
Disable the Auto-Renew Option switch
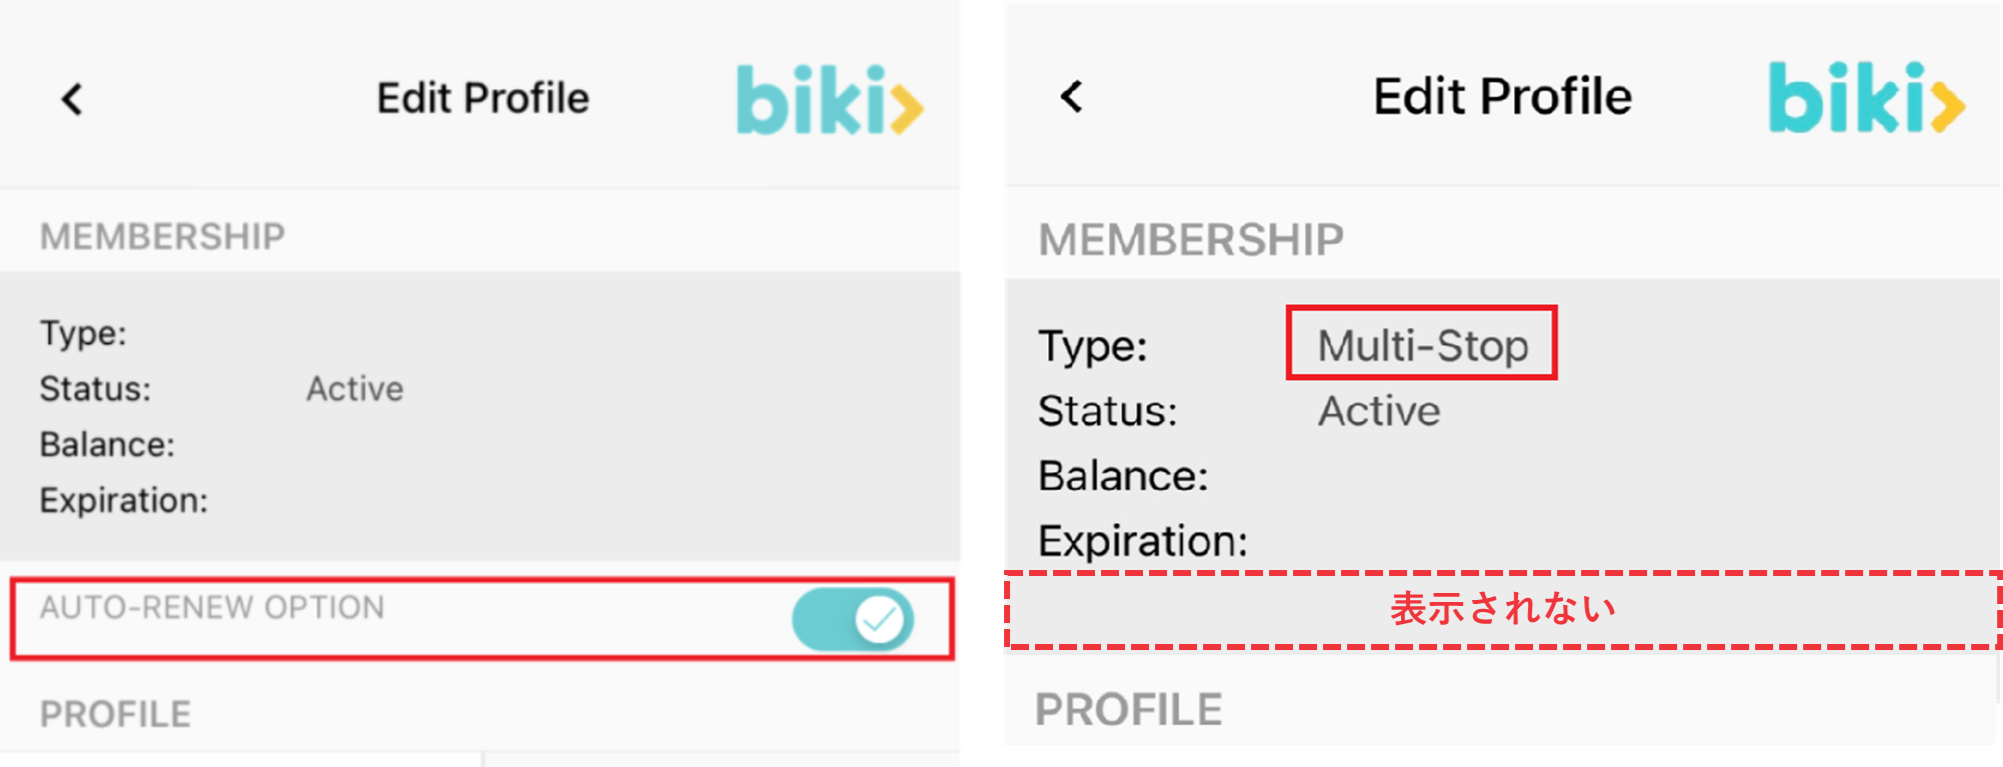[x=853, y=619]
